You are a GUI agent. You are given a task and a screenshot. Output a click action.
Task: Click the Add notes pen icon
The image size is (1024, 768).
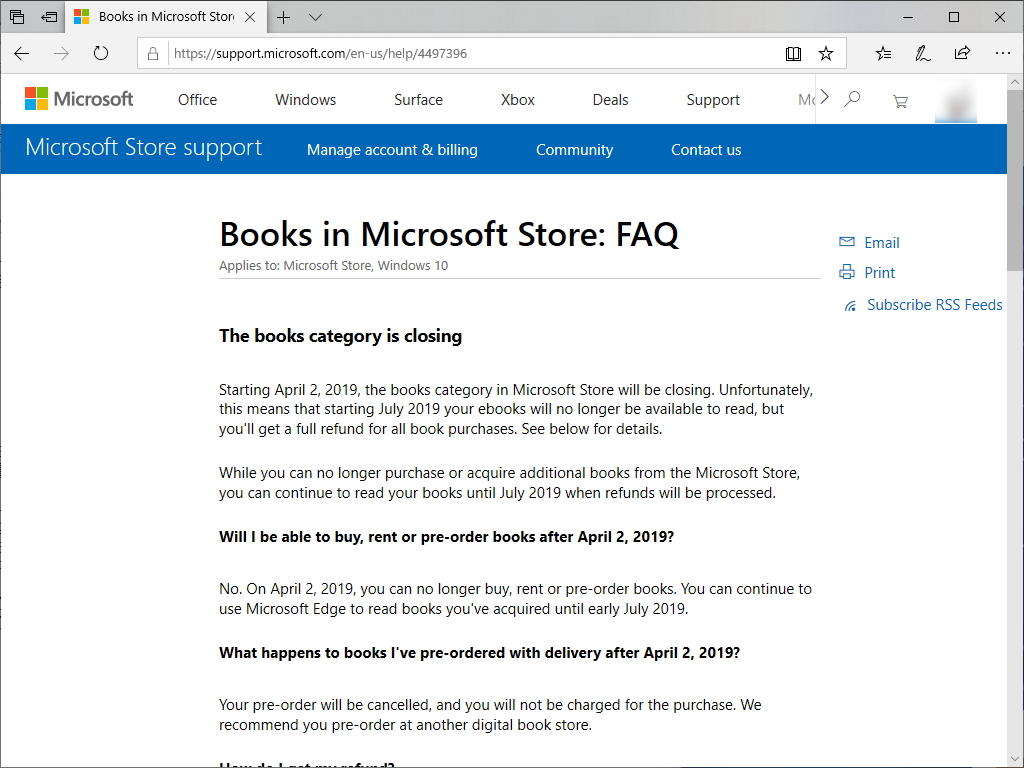923,54
